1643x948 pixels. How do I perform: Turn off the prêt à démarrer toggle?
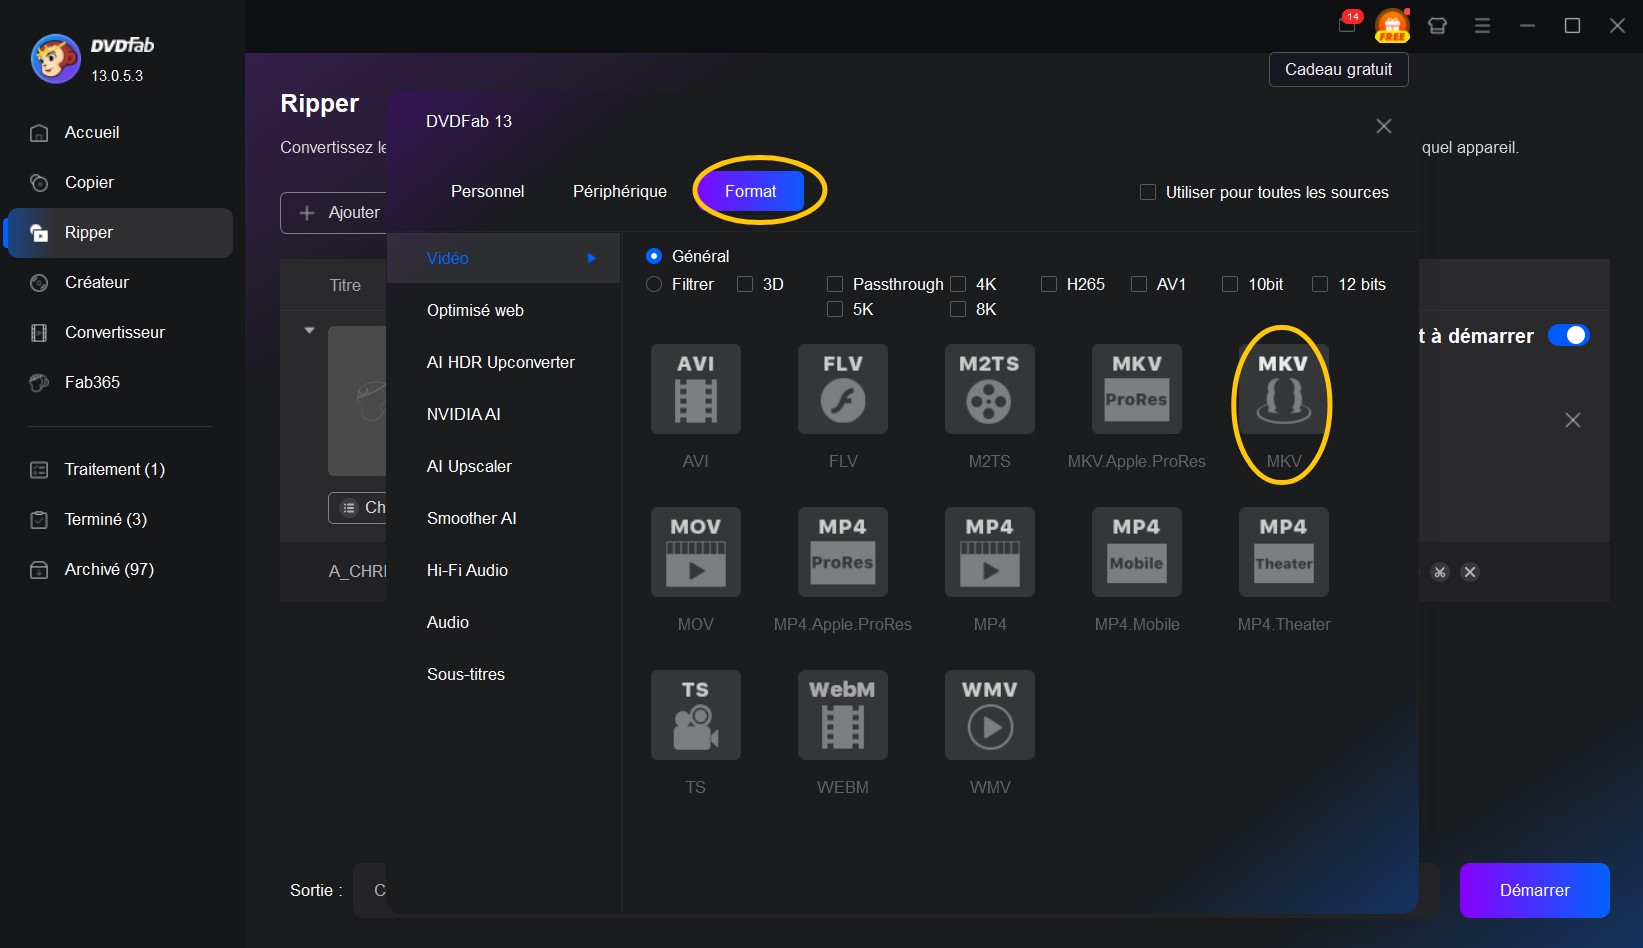click(x=1569, y=336)
